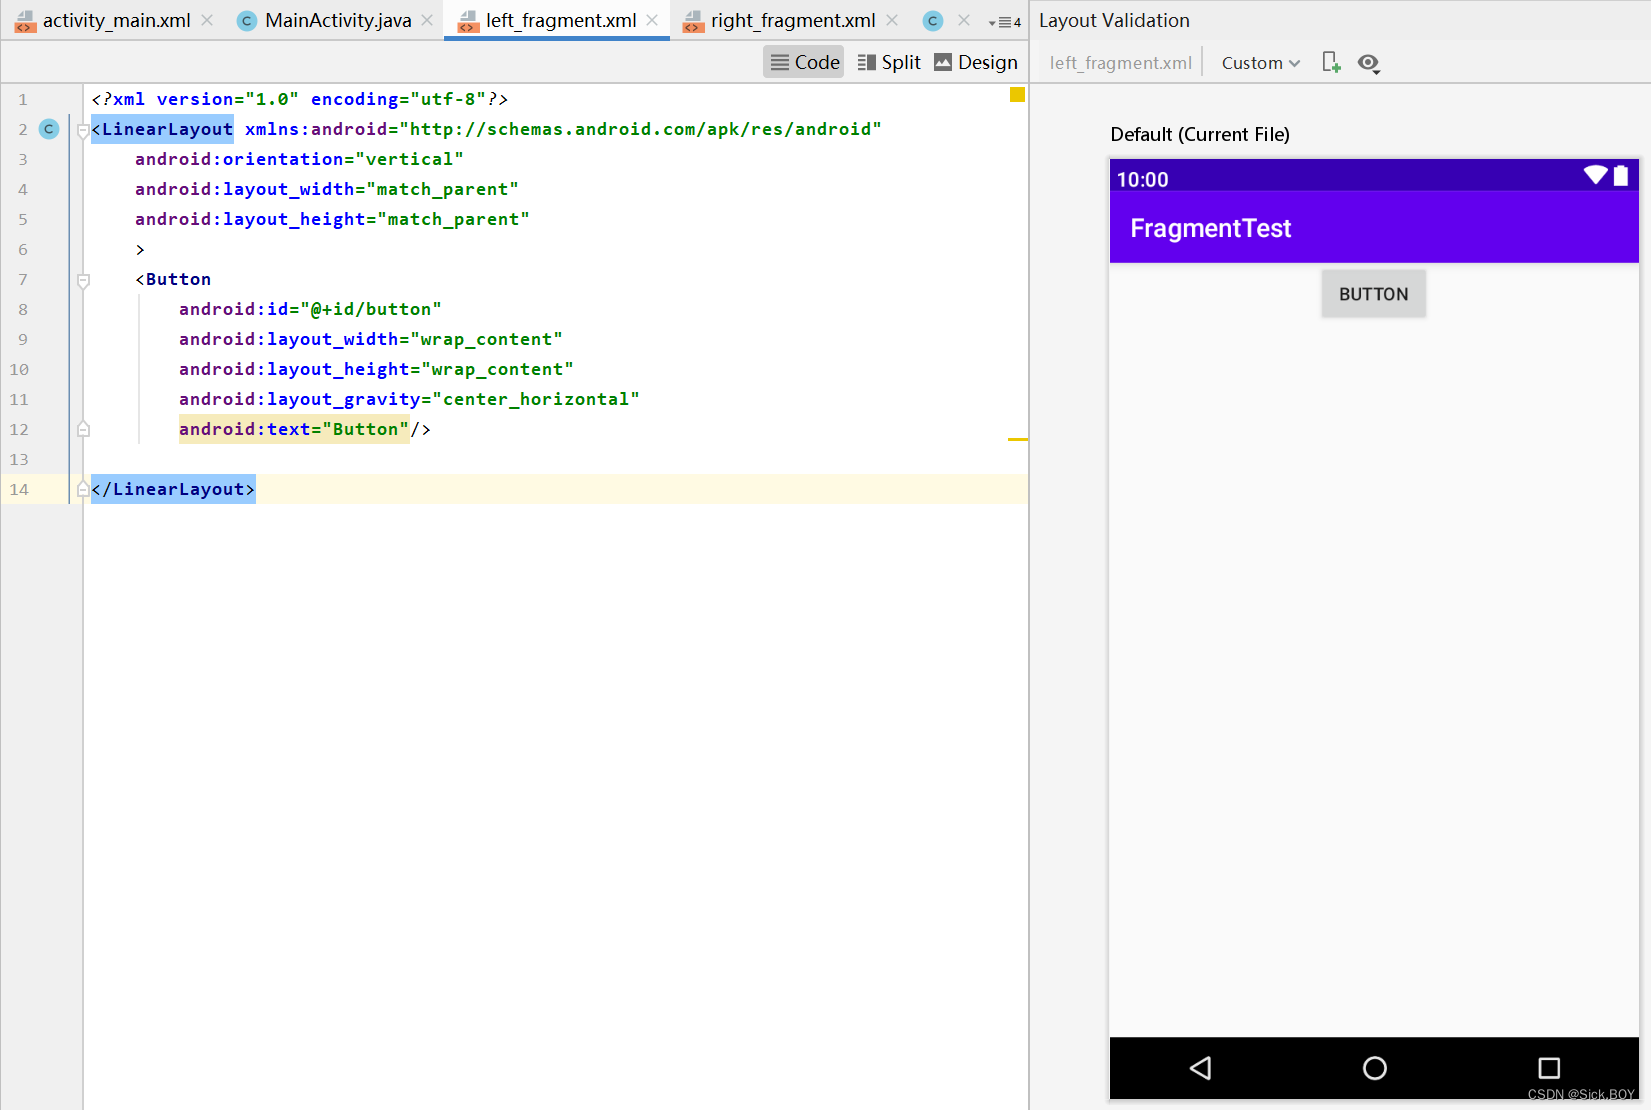
Task: Switch to Split view mode
Action: (x=888, y=61)
